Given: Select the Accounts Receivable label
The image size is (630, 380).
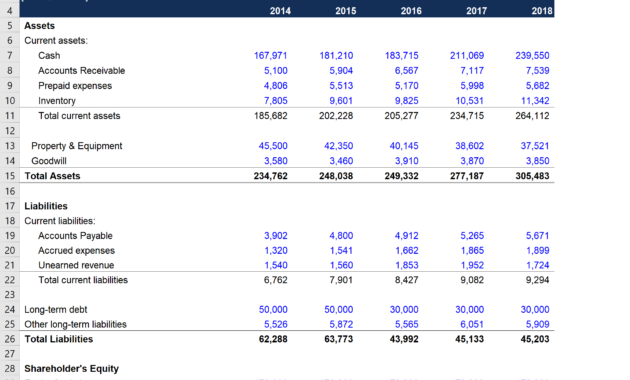Looking at the screenshot, I should coord(82,71).
